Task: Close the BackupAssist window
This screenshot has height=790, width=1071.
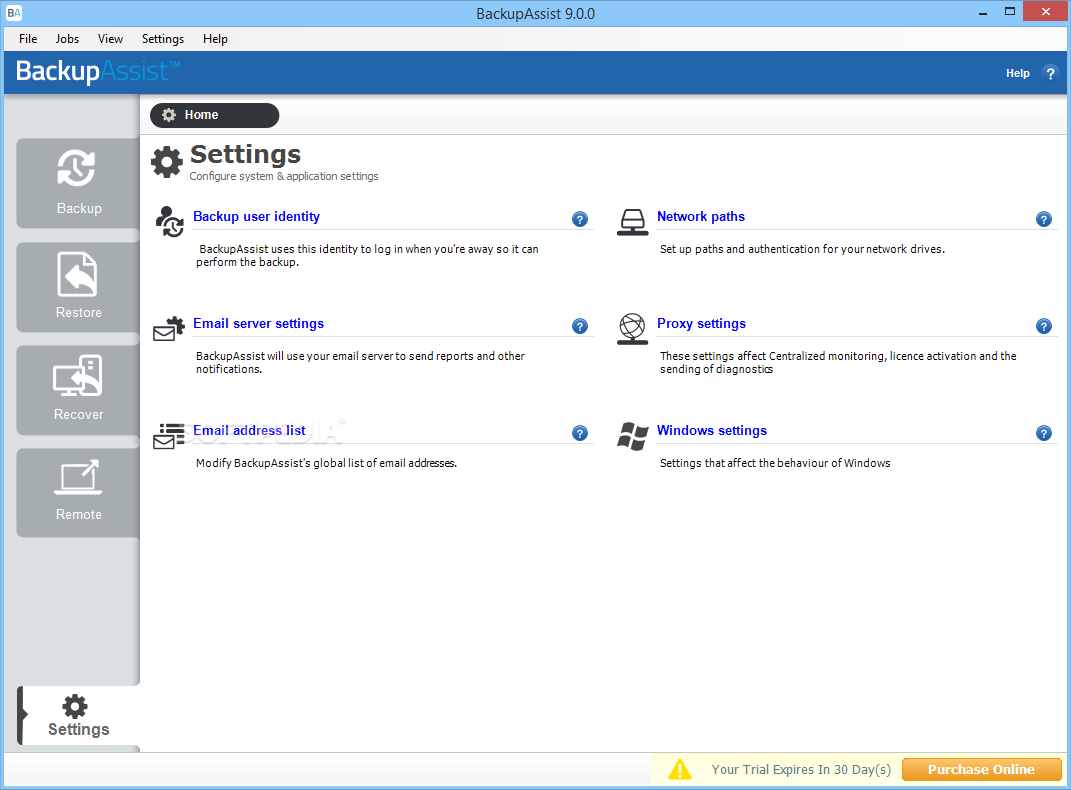Action: pos(1046,12)
